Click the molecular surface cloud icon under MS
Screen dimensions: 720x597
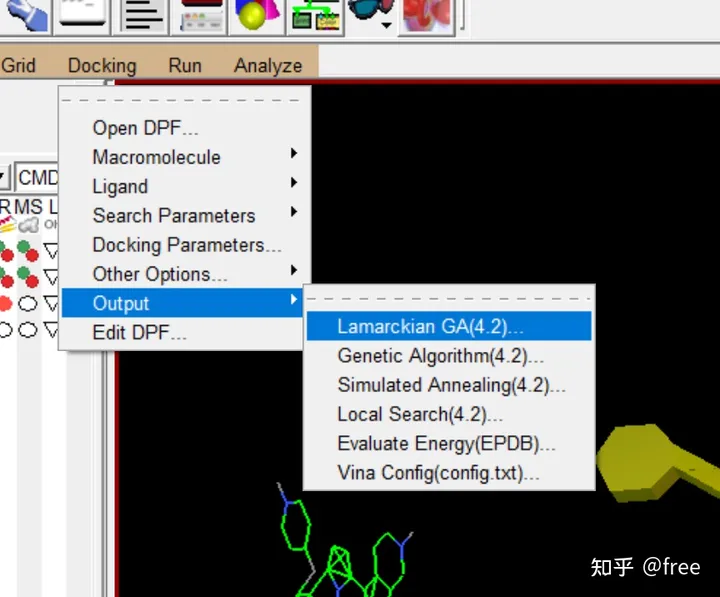click(x=28, y=225)
